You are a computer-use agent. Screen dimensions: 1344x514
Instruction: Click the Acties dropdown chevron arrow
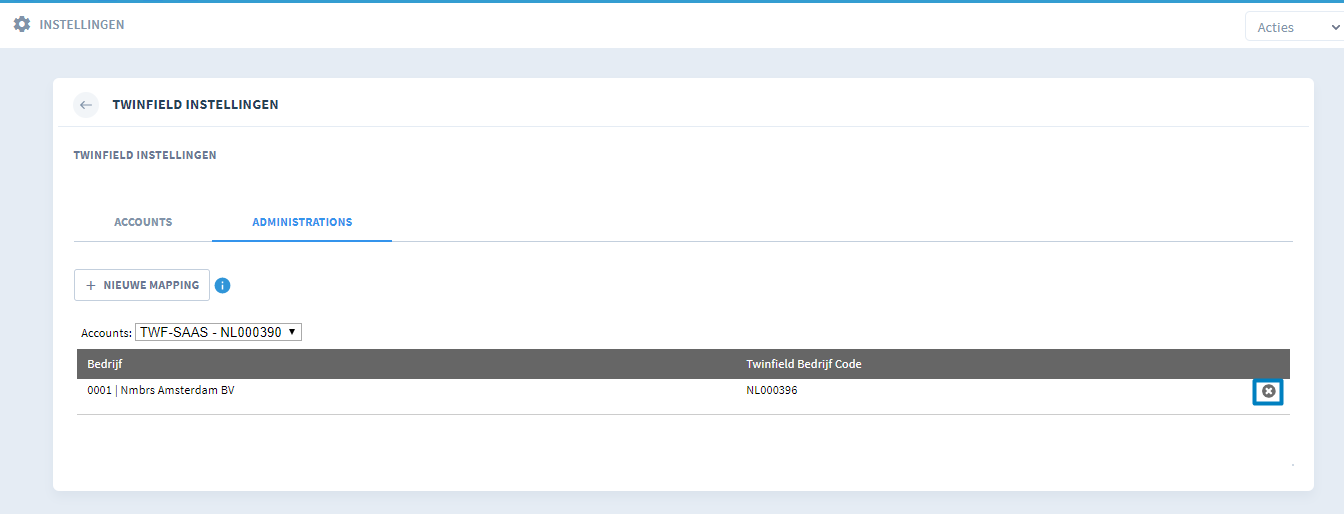click(x=1334, y=27)
